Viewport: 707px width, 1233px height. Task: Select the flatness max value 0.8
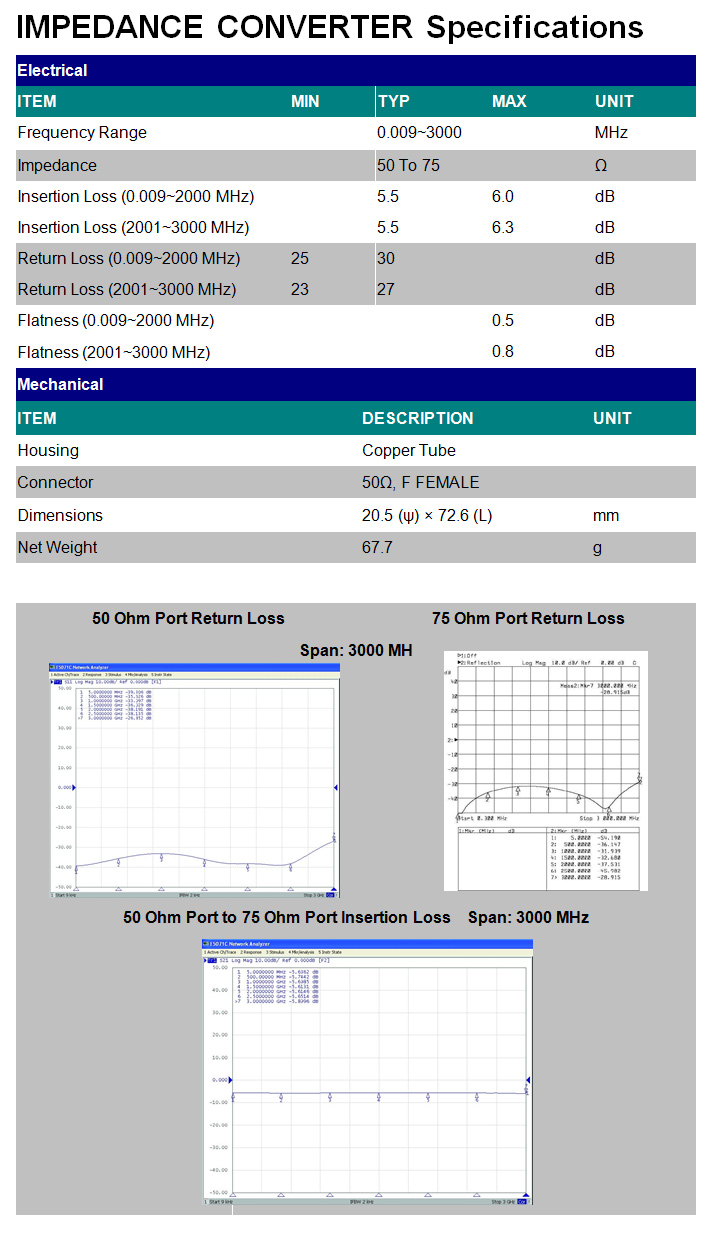(502, 352)
